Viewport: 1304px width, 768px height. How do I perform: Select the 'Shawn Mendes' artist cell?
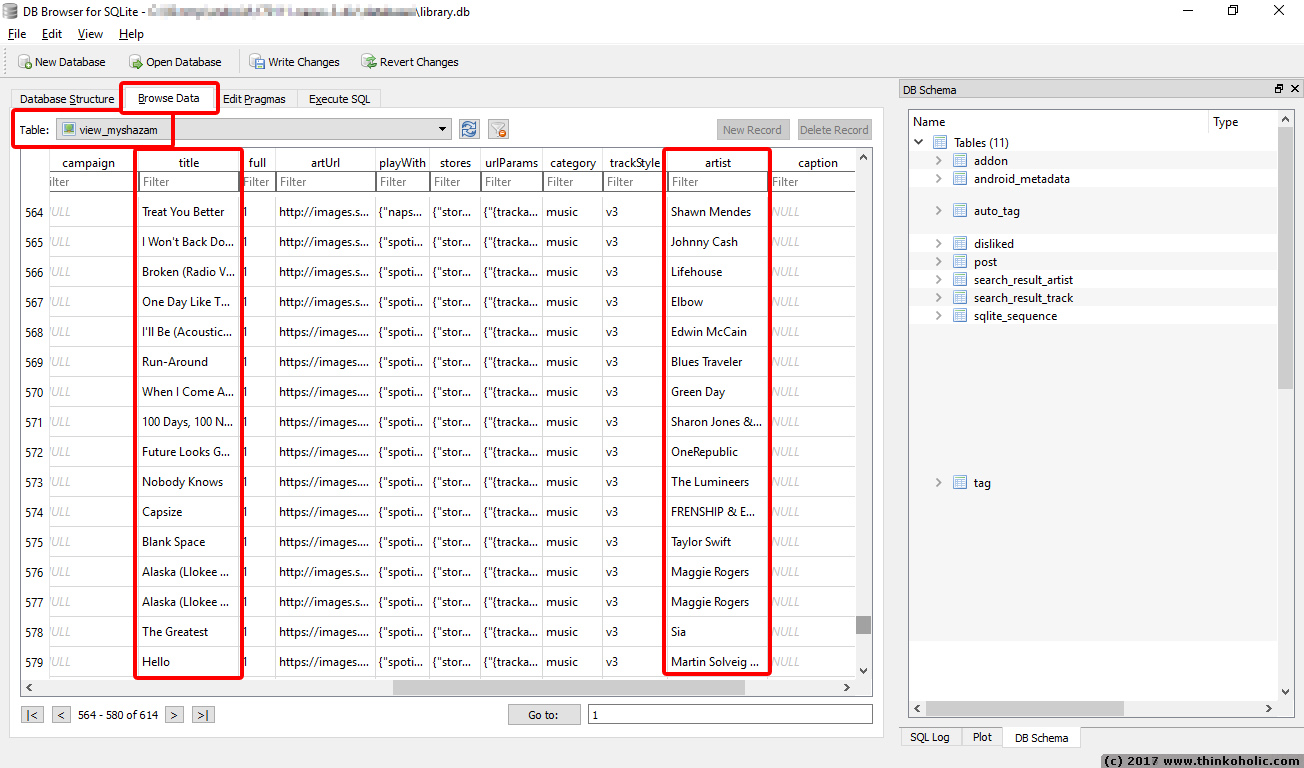(717, 212)
